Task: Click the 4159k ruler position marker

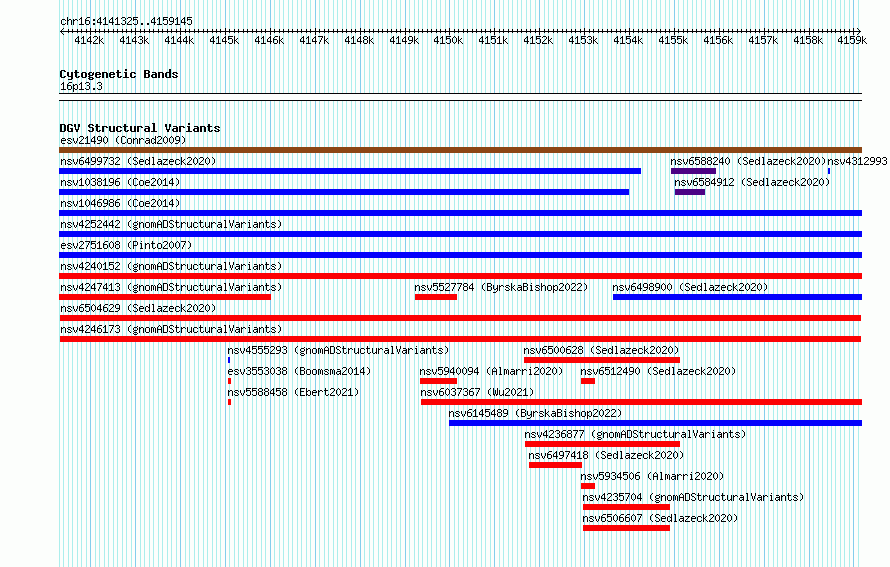Action: tap(852, 40)
